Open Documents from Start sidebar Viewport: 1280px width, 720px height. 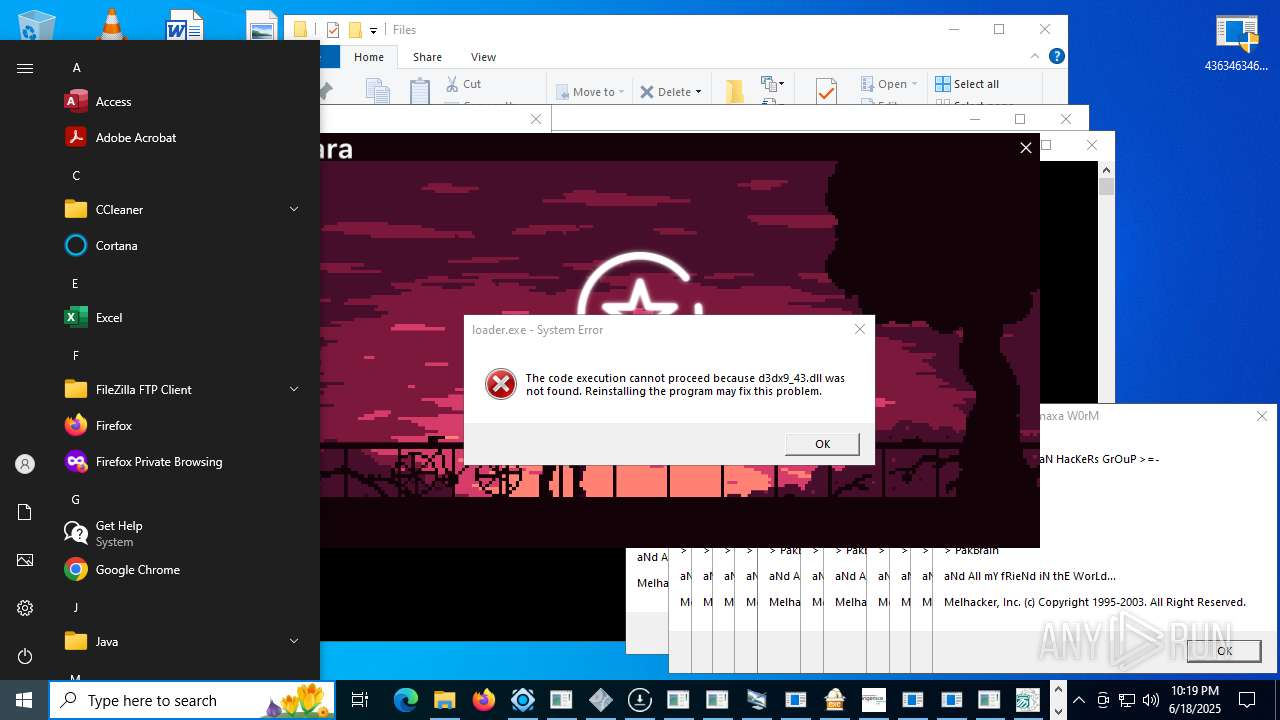[25, 512]
